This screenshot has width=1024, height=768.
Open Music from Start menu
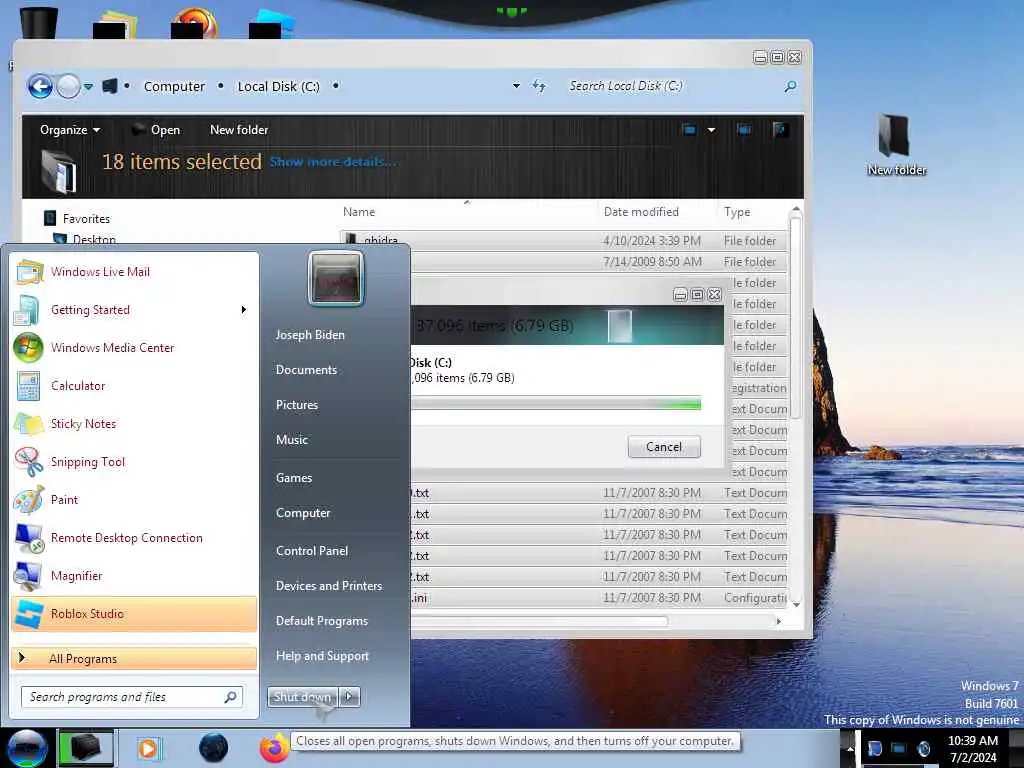(x=292, y=440)
